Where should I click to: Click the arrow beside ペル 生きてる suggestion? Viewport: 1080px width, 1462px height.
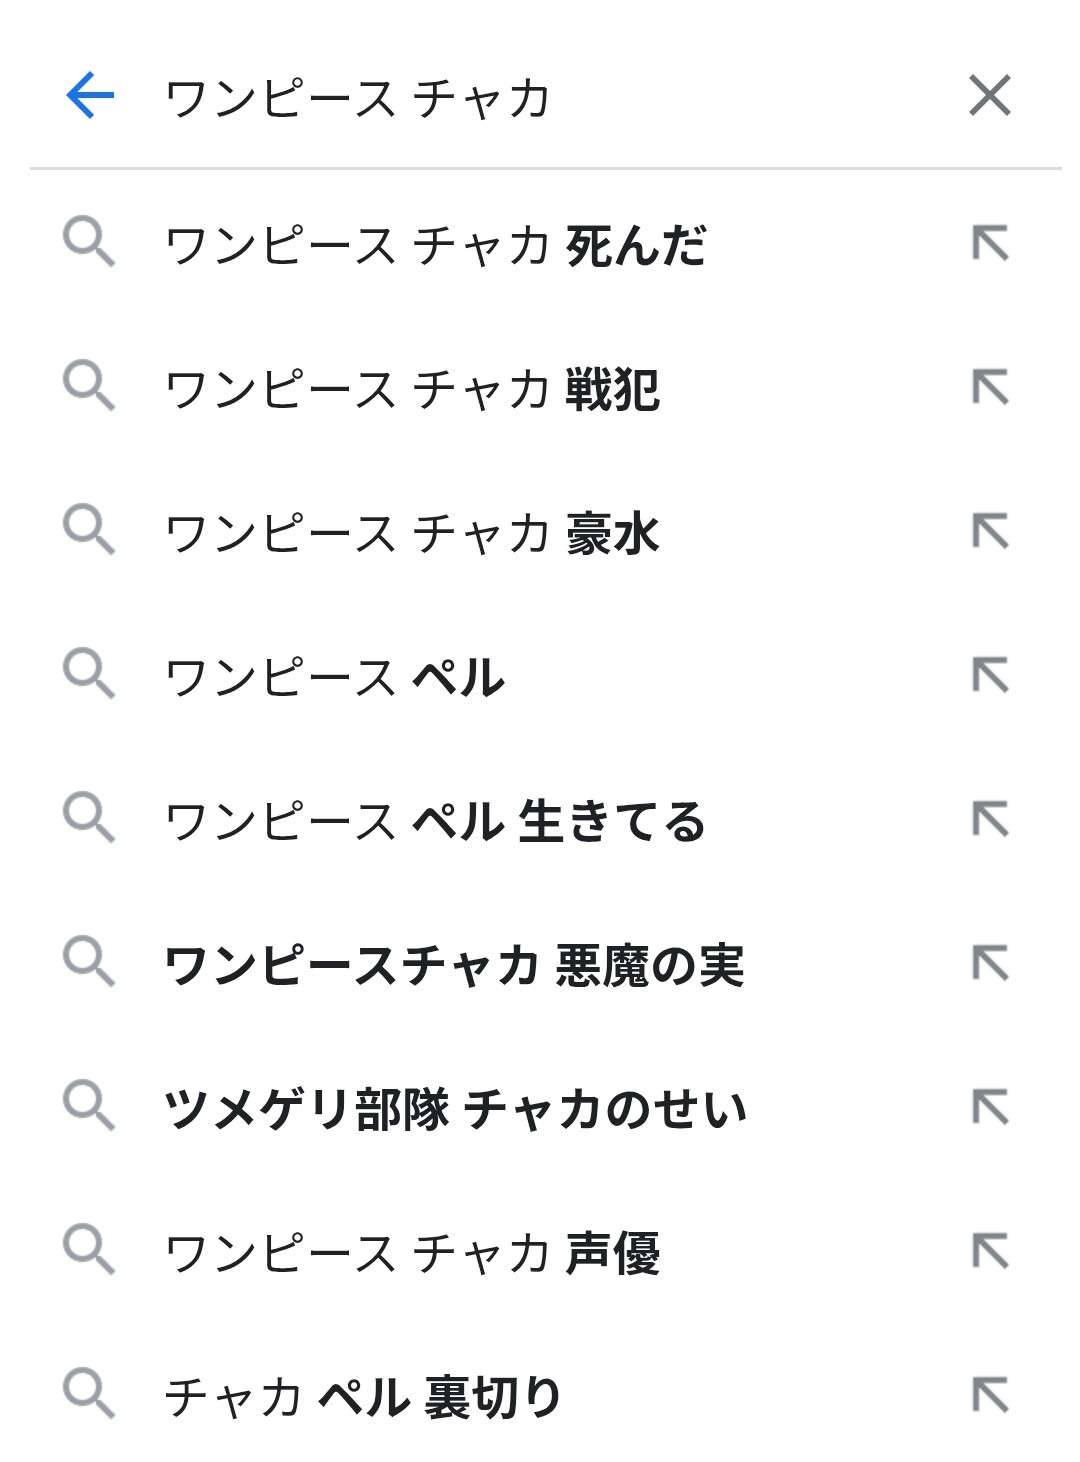(x=990, y=820)
